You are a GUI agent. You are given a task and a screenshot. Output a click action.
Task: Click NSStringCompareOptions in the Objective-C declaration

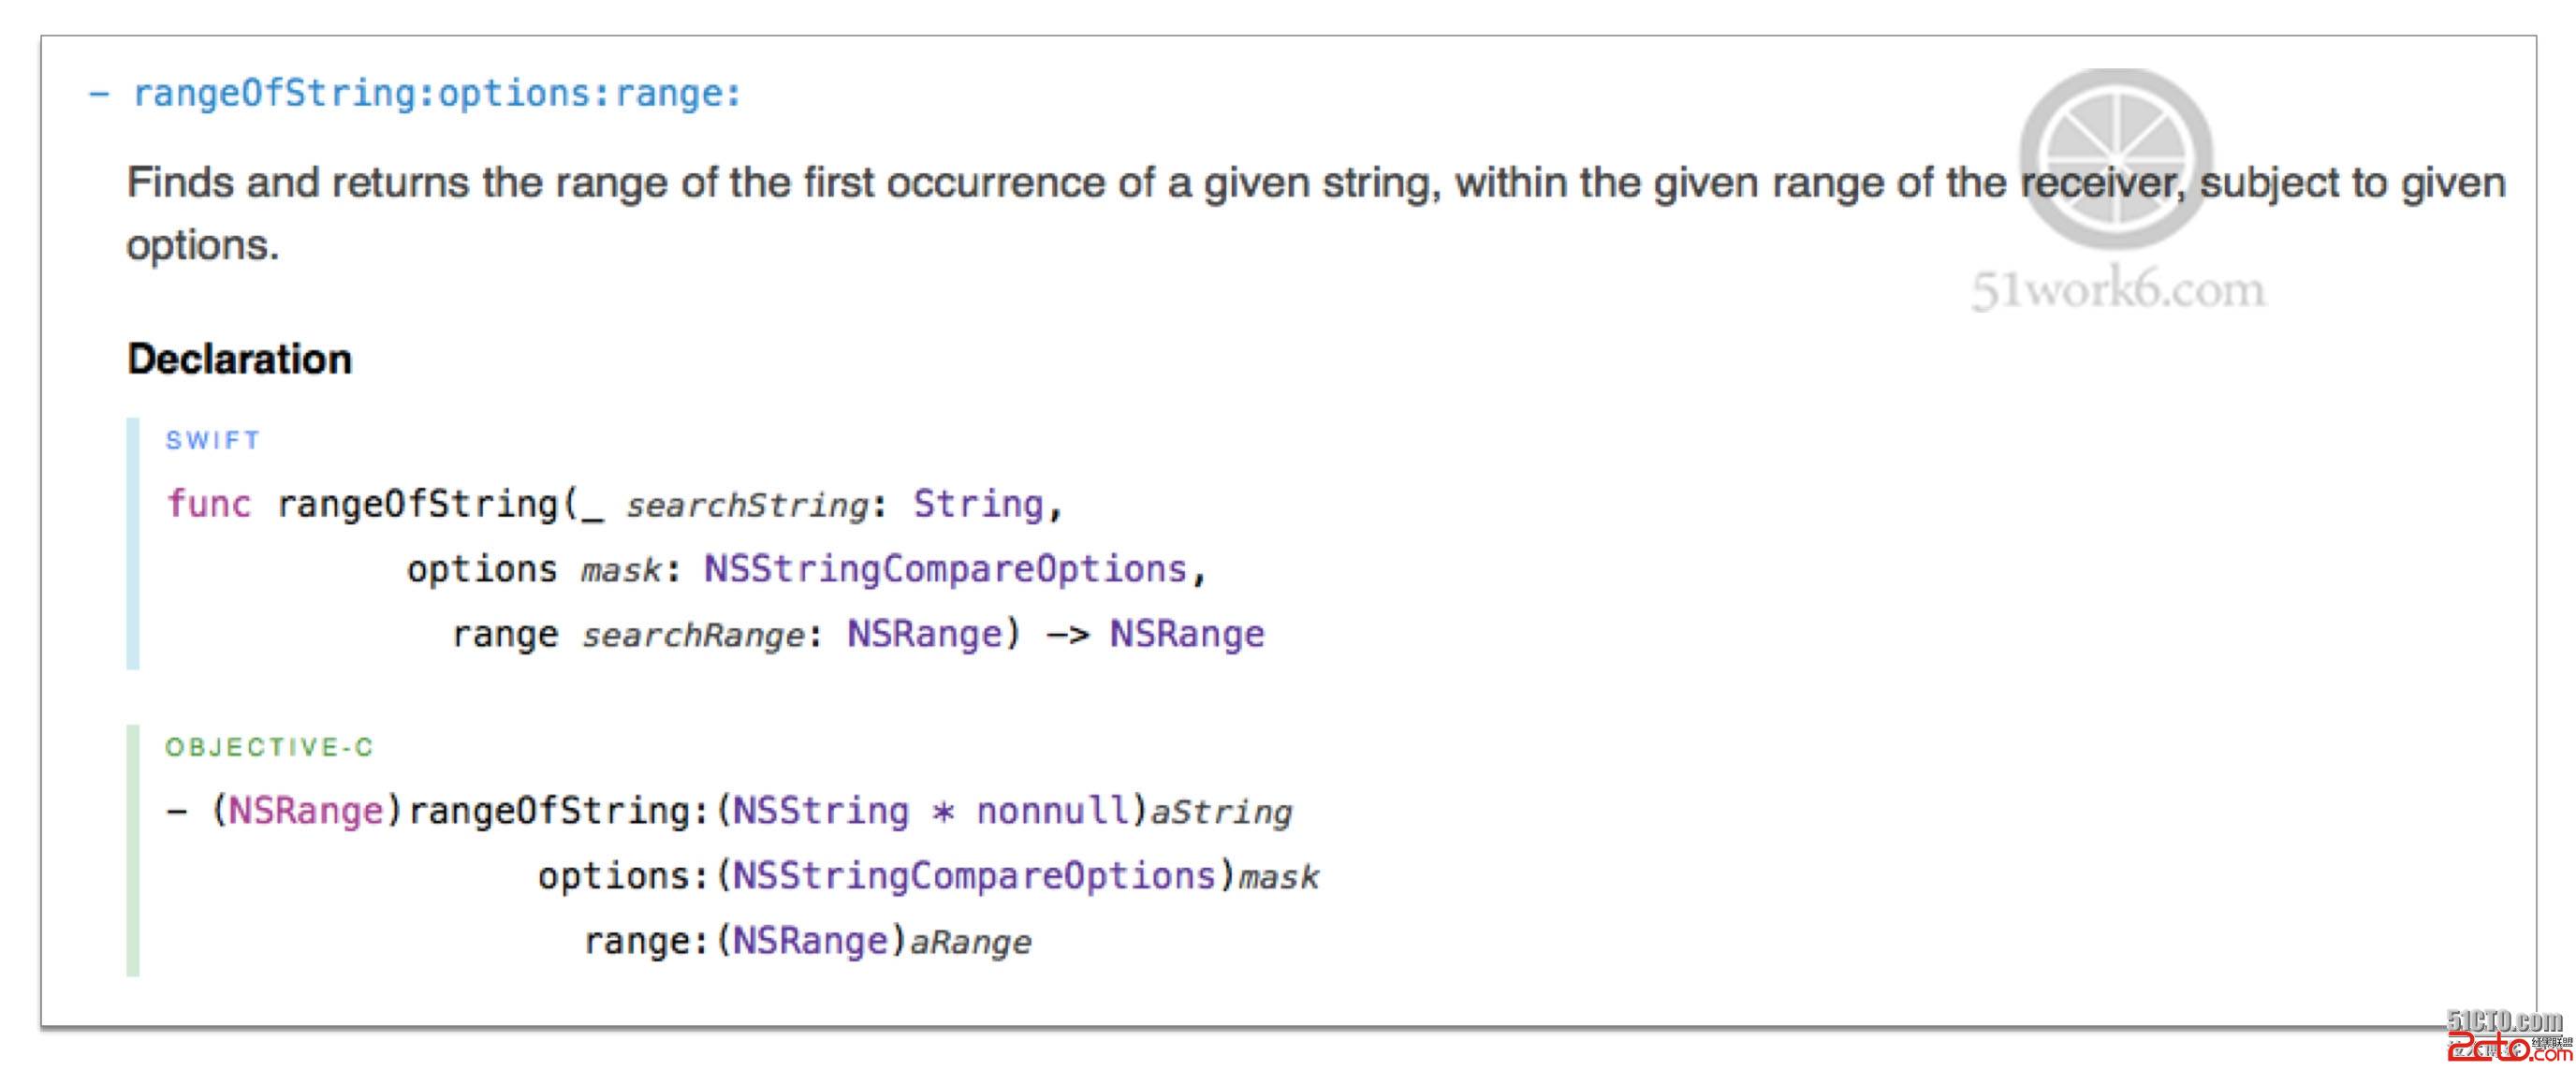pyautogui.click(x=974, y=876)
